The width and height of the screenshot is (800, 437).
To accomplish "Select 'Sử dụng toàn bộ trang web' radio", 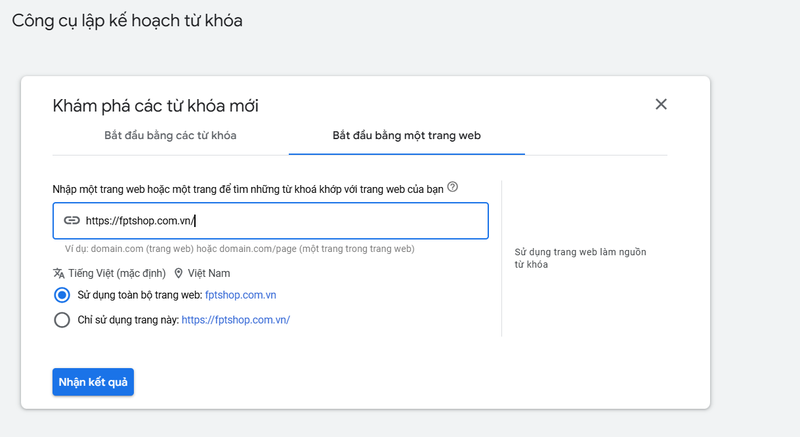I will tap(62, 295).
